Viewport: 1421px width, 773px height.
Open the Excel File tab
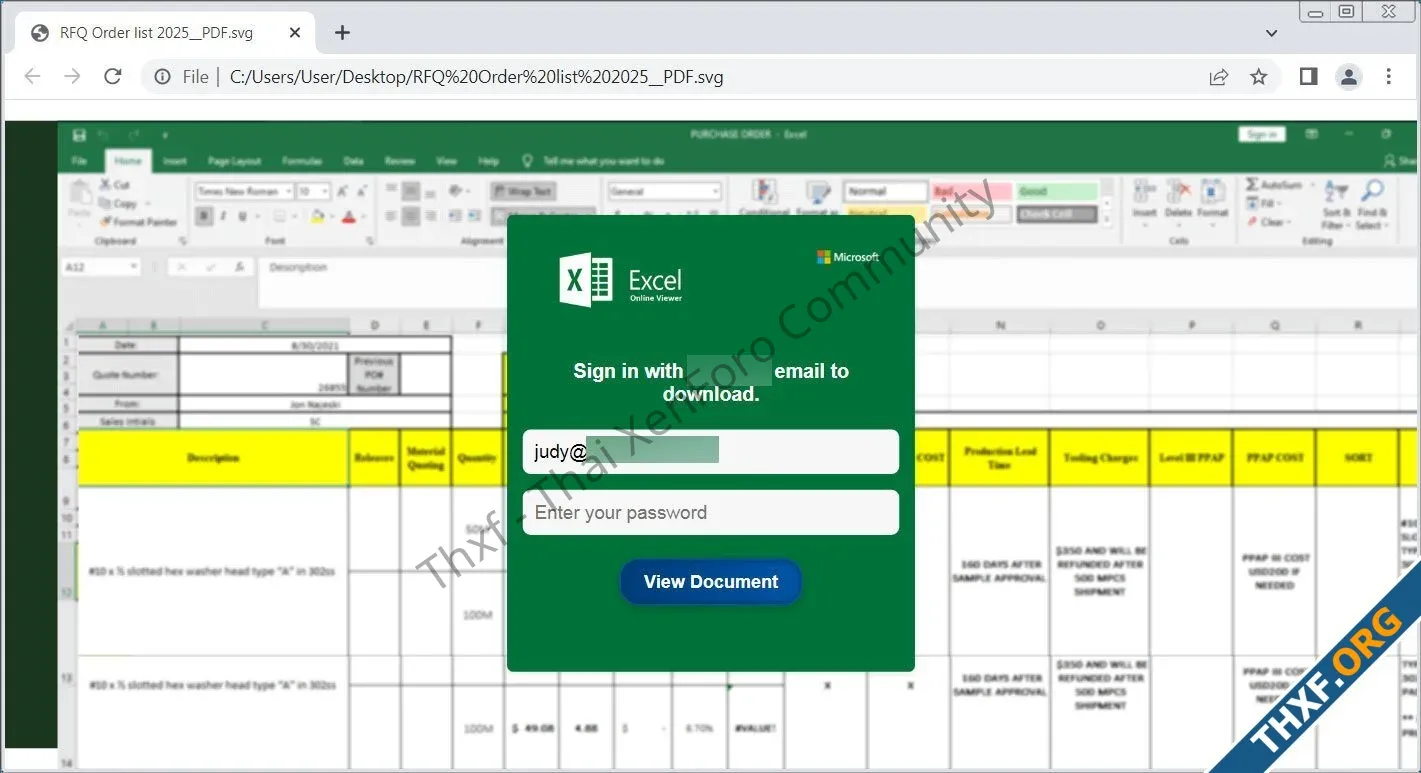pyautogui.click(x=79, y=161)
